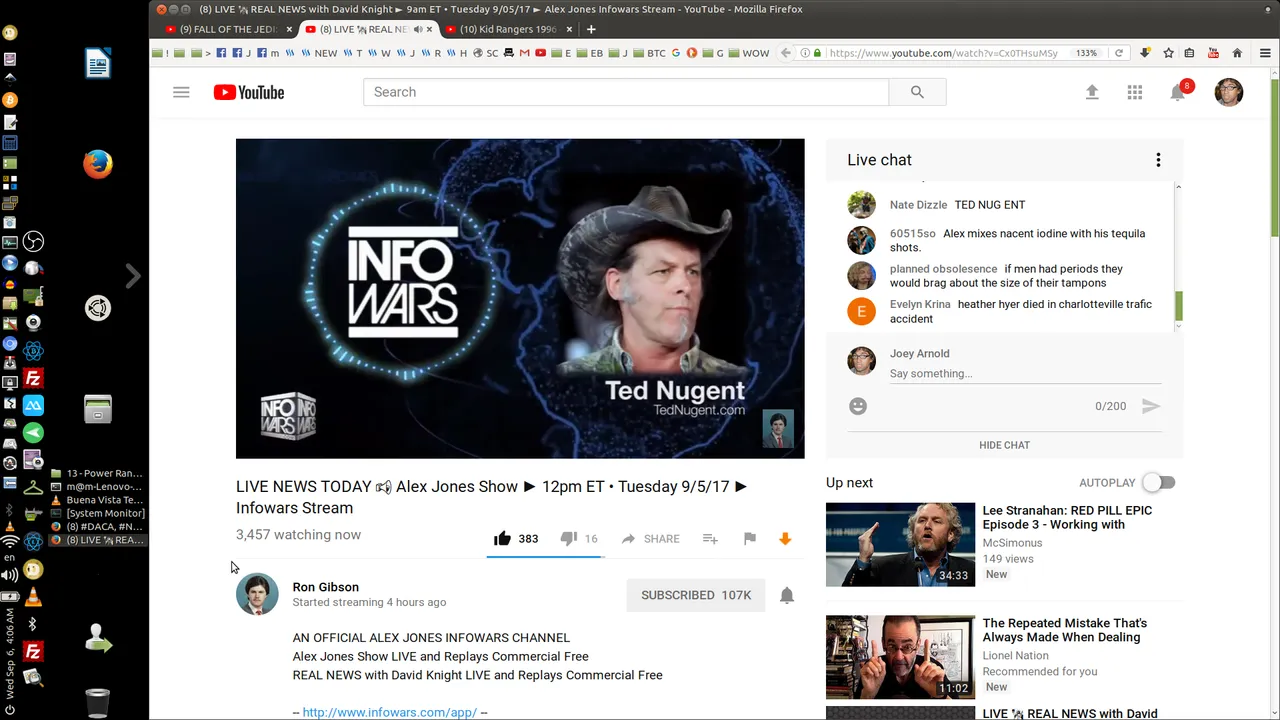Bookmark this page with the star icon
The height and width of the screenshot is (720, 1280).
pyautogui.click(x=1168, y=53)
